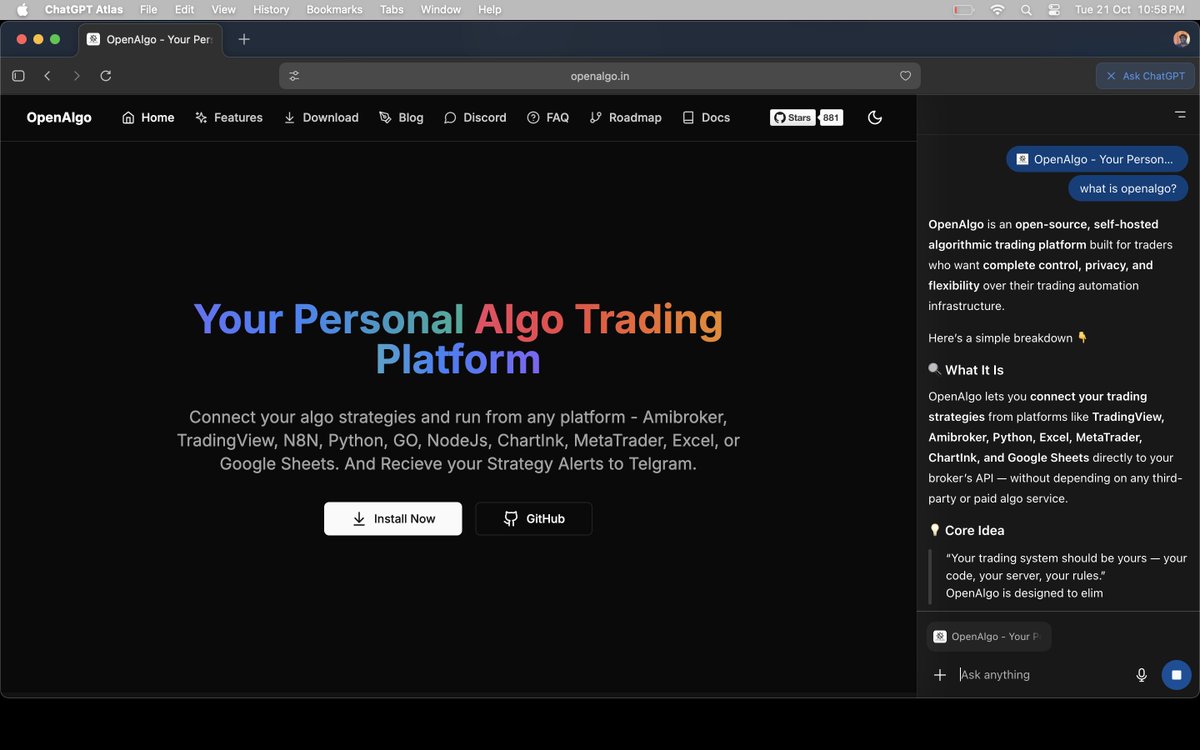Click the "What It Is" heading
The height and width of the screenshot is (750, 1200).
974,370
